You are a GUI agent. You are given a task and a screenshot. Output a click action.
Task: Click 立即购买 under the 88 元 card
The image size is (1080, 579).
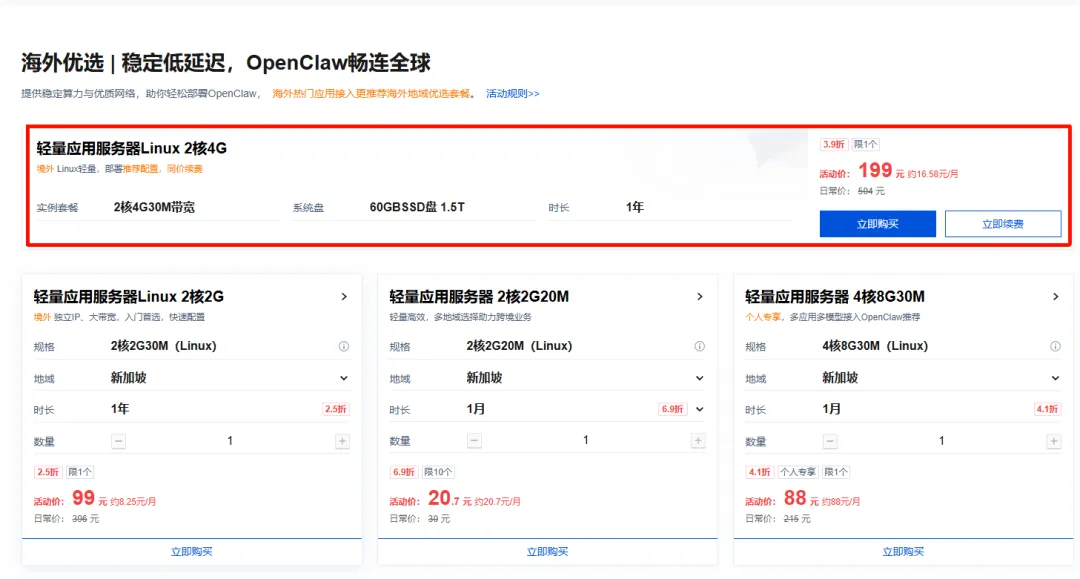tap(903, 551)
